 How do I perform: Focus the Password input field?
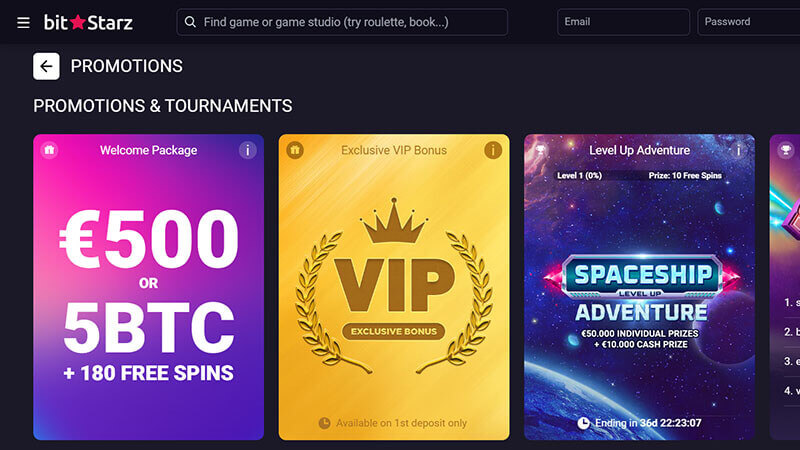coord(748,22)
